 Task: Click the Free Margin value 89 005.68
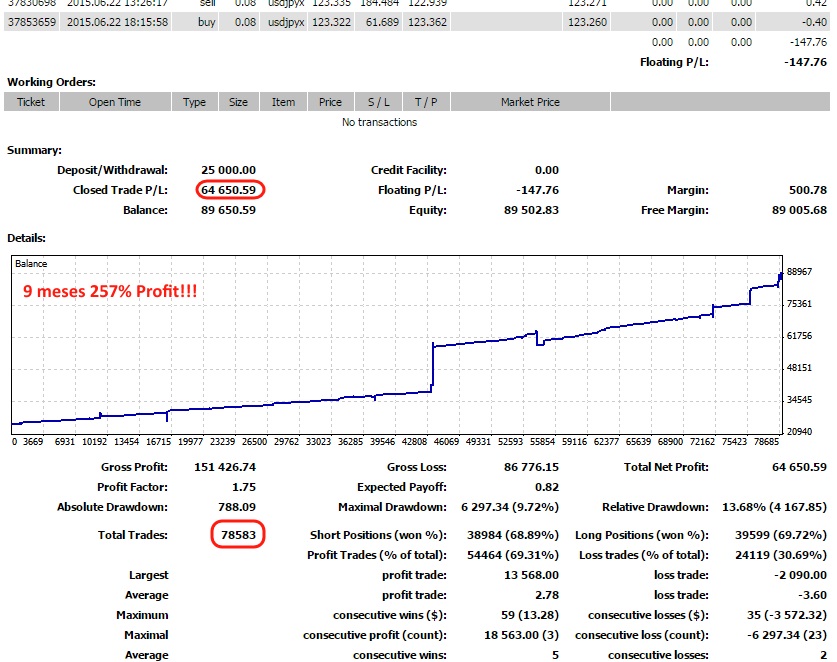tap(799, 210)
